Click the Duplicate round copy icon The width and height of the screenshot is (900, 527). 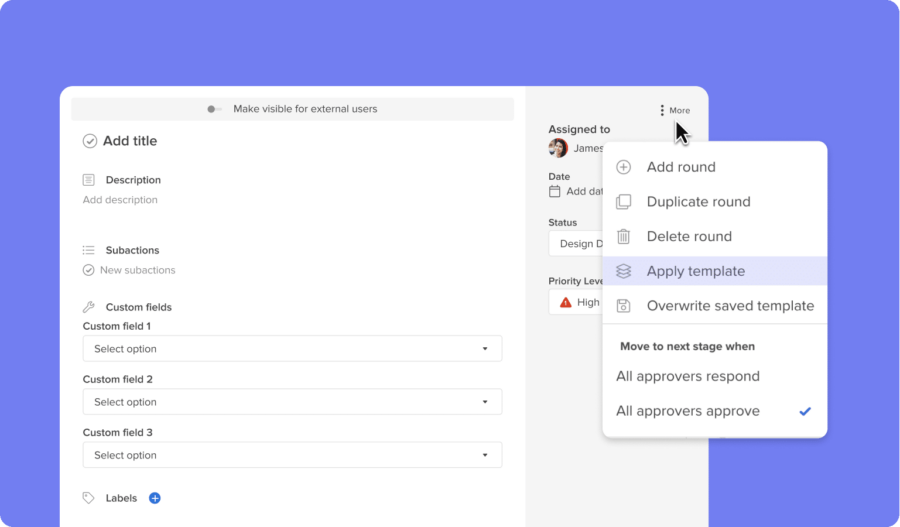[624, 202]
